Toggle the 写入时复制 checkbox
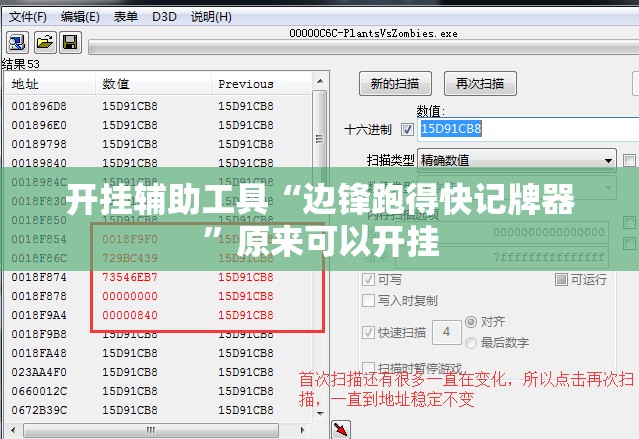 [368, 301]
